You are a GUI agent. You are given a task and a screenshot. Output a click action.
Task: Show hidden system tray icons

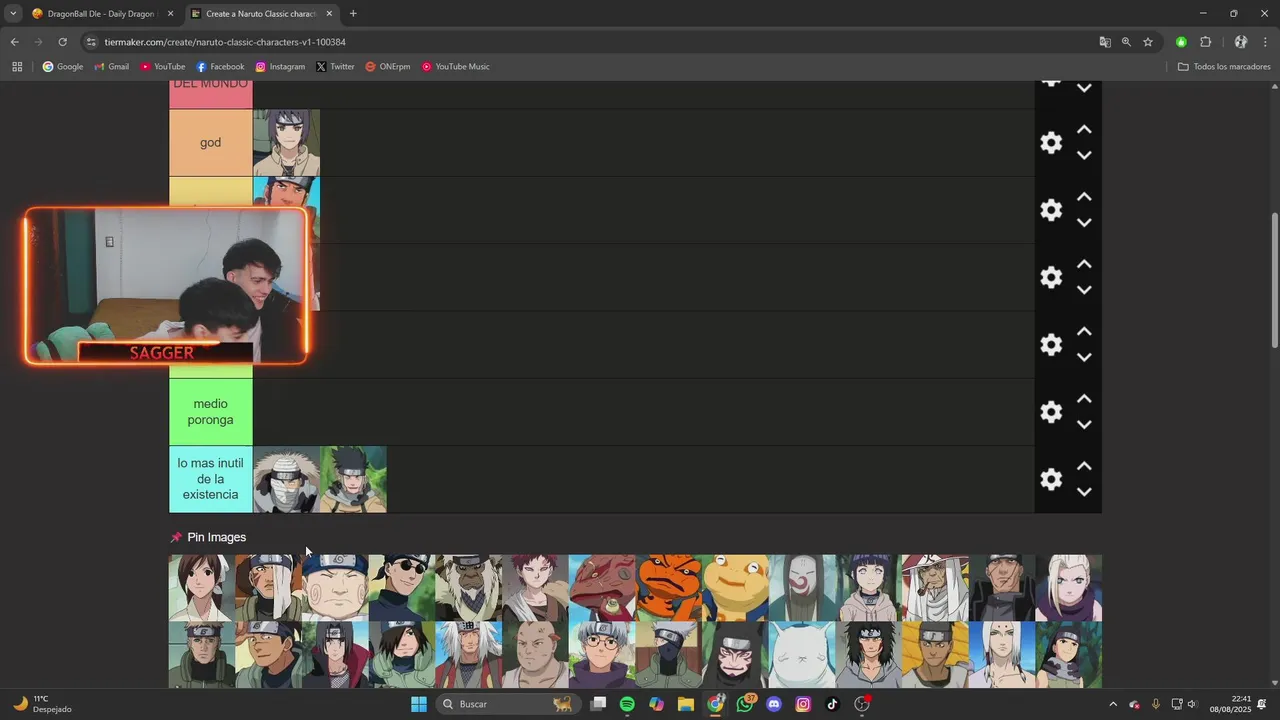pos(1112,704)
